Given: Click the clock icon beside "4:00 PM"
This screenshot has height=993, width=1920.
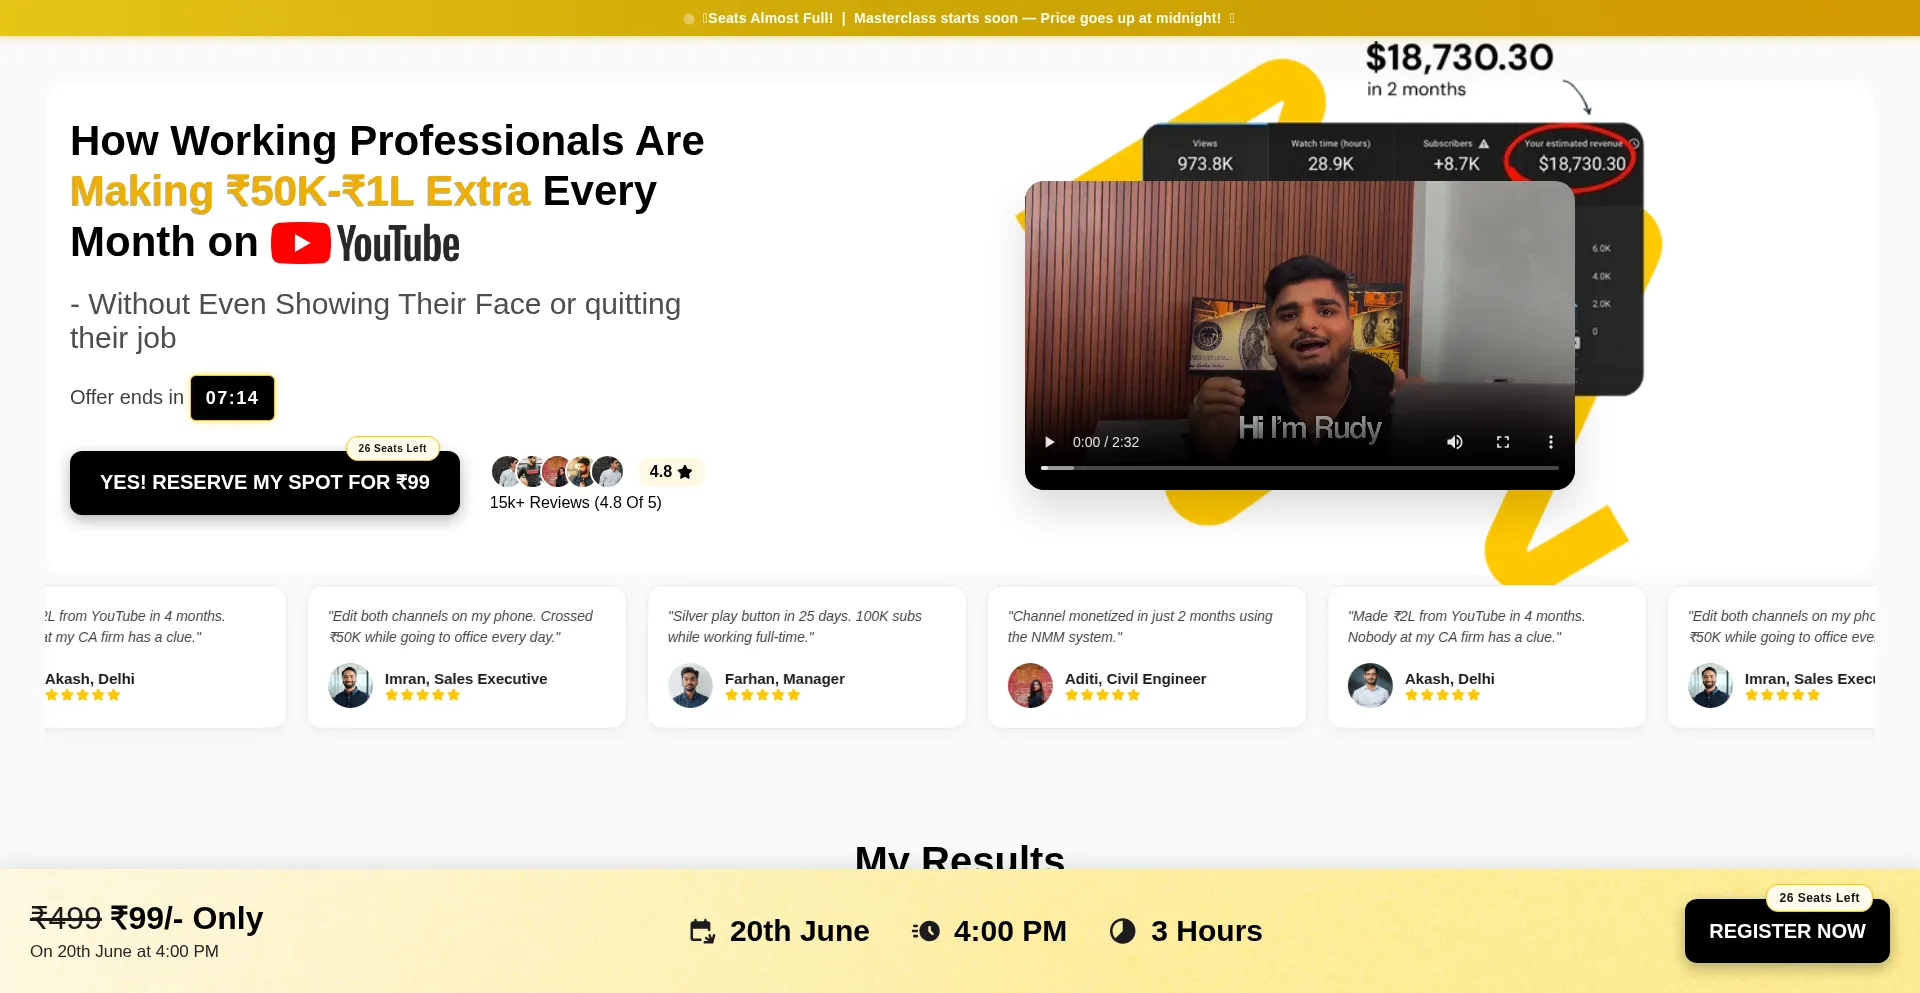Looking at the screenshot, I should 926,931.
